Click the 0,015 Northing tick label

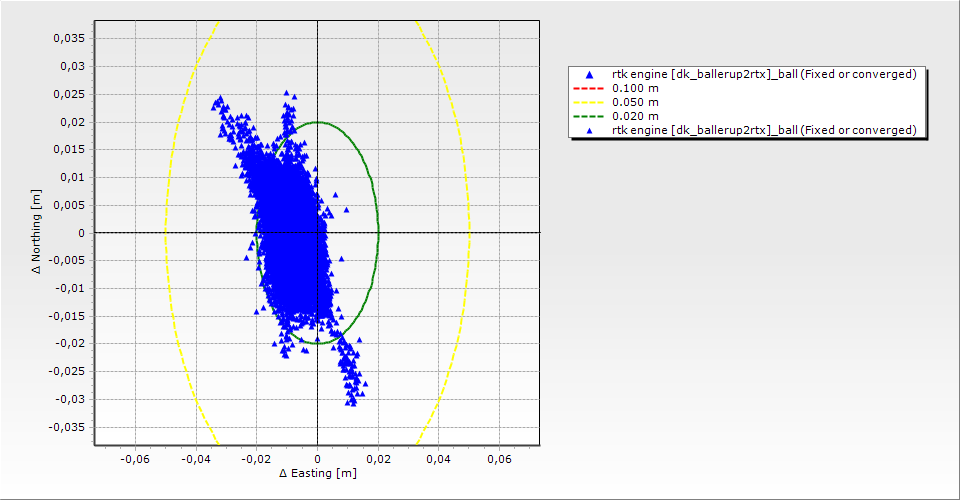coord(69,149)
